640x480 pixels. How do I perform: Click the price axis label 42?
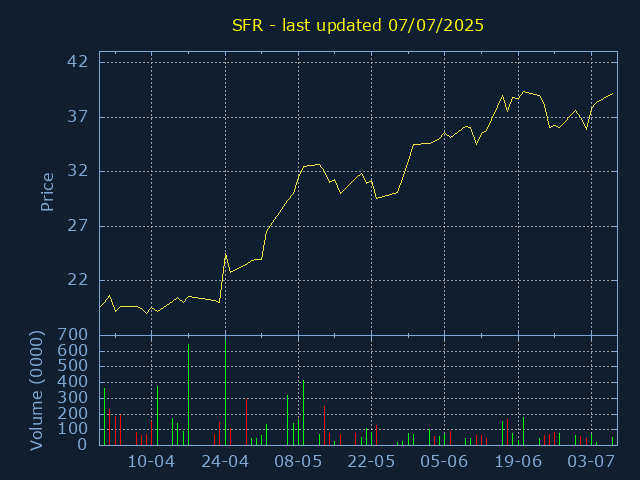(x=78, y=62)
